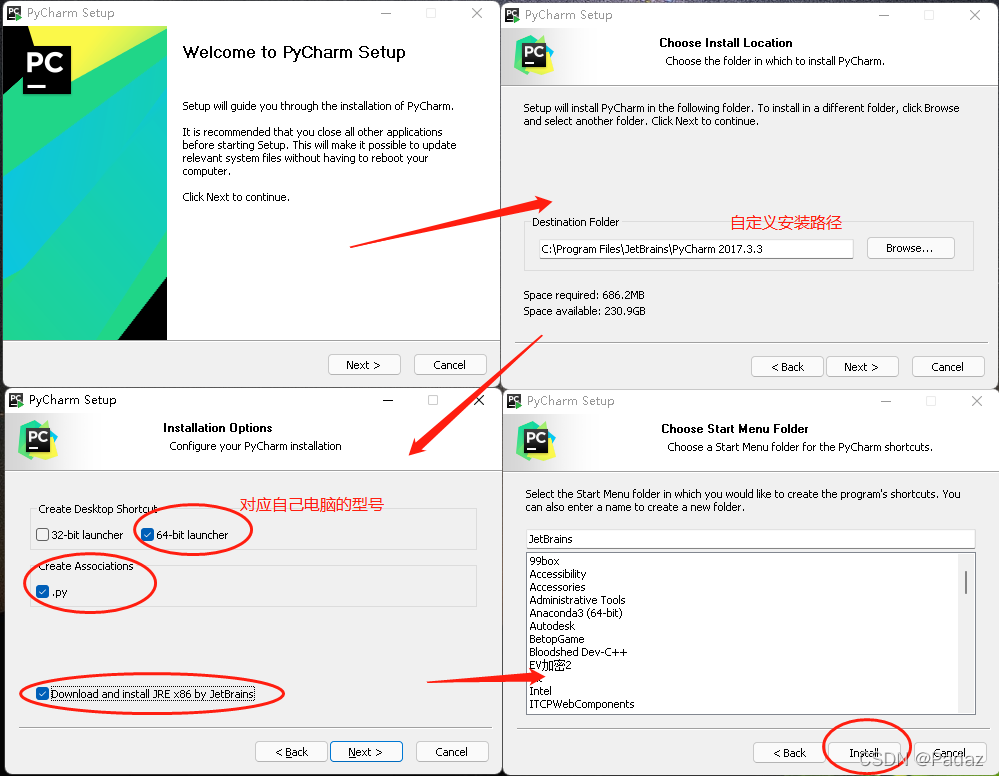
Task: Close the Welcome to PyCharm Setup window
Action: (x=477, y=13)
